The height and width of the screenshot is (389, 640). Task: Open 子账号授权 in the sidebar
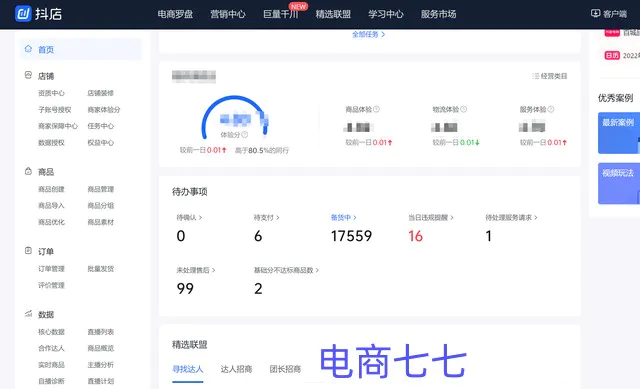(x=55, y=109)
